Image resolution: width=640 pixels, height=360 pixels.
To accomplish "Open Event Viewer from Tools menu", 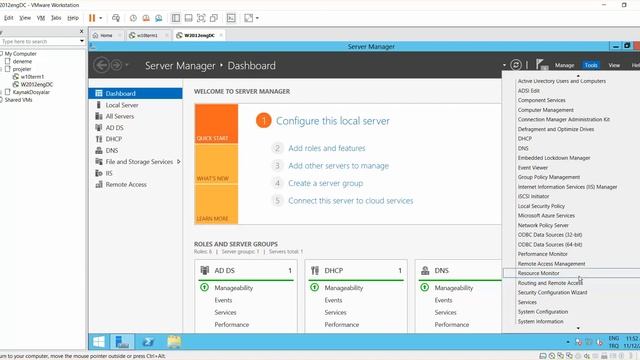I will click(533, 168).
